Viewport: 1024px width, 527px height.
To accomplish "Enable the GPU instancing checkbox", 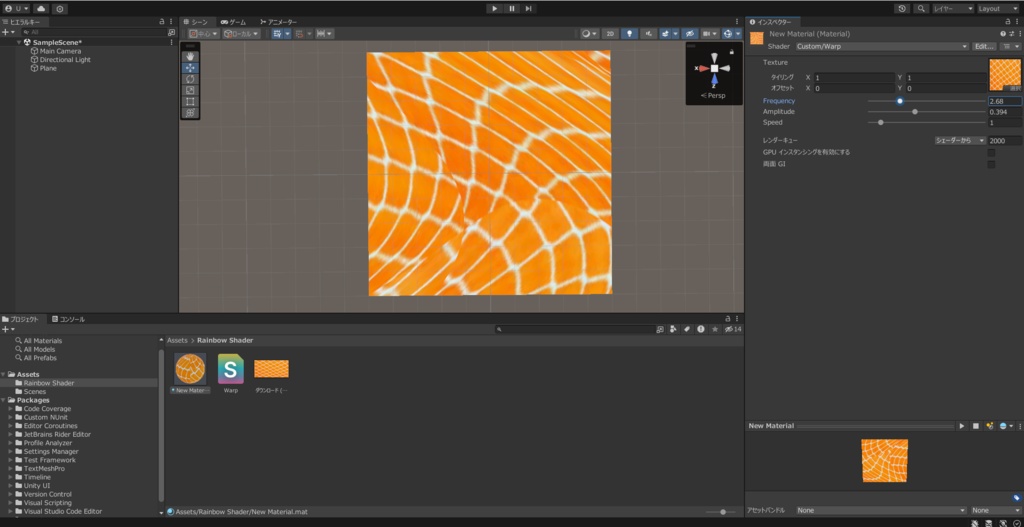I will [x=991, y=152].
